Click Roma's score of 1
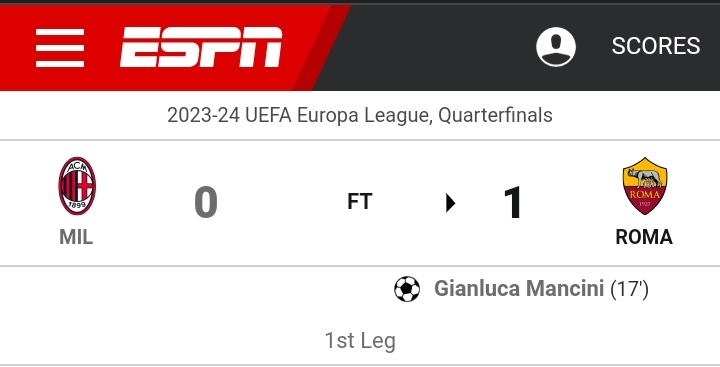 tap(513, 202)
